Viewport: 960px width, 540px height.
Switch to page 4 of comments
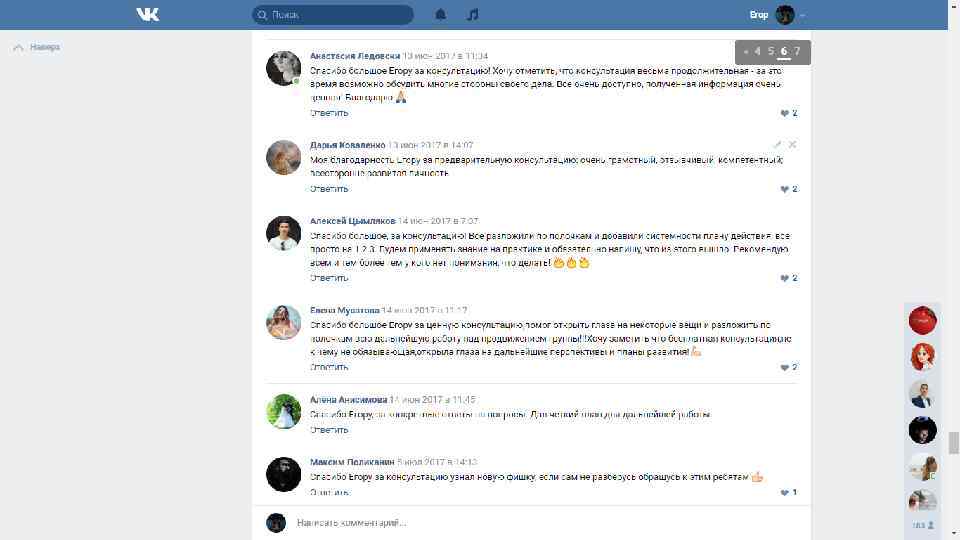pos(757,51)
